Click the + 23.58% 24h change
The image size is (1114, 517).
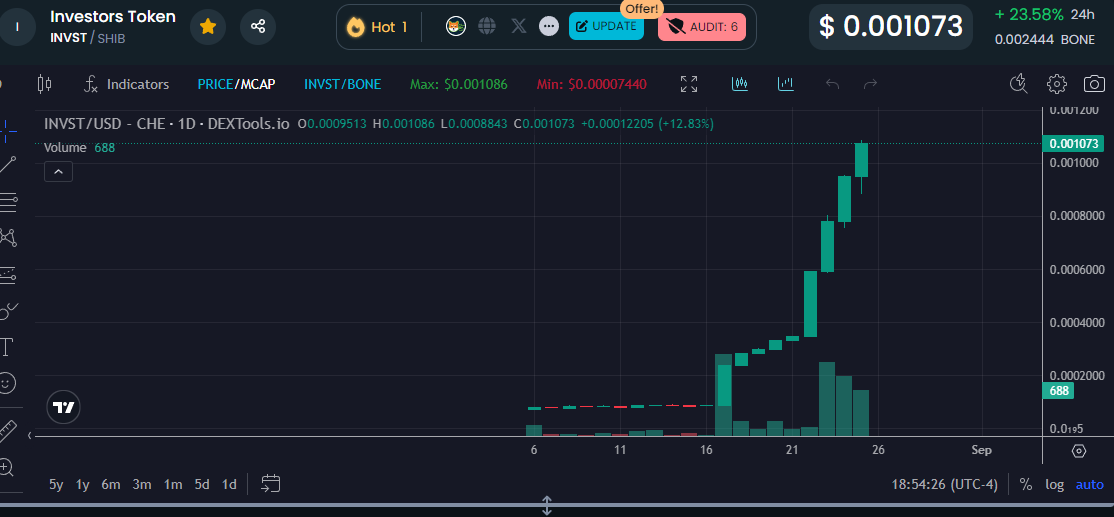pyautogui.click(x=1044, y=14)
